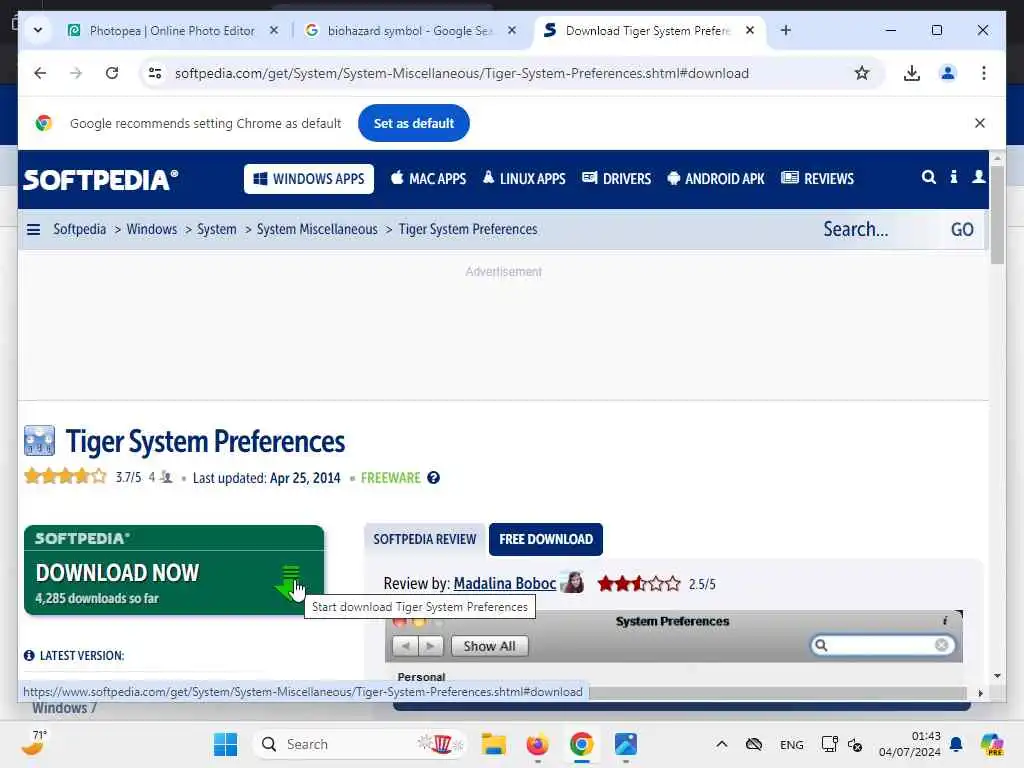Reload the Softpedia page
1024x768 pixels.
point(112,73)
